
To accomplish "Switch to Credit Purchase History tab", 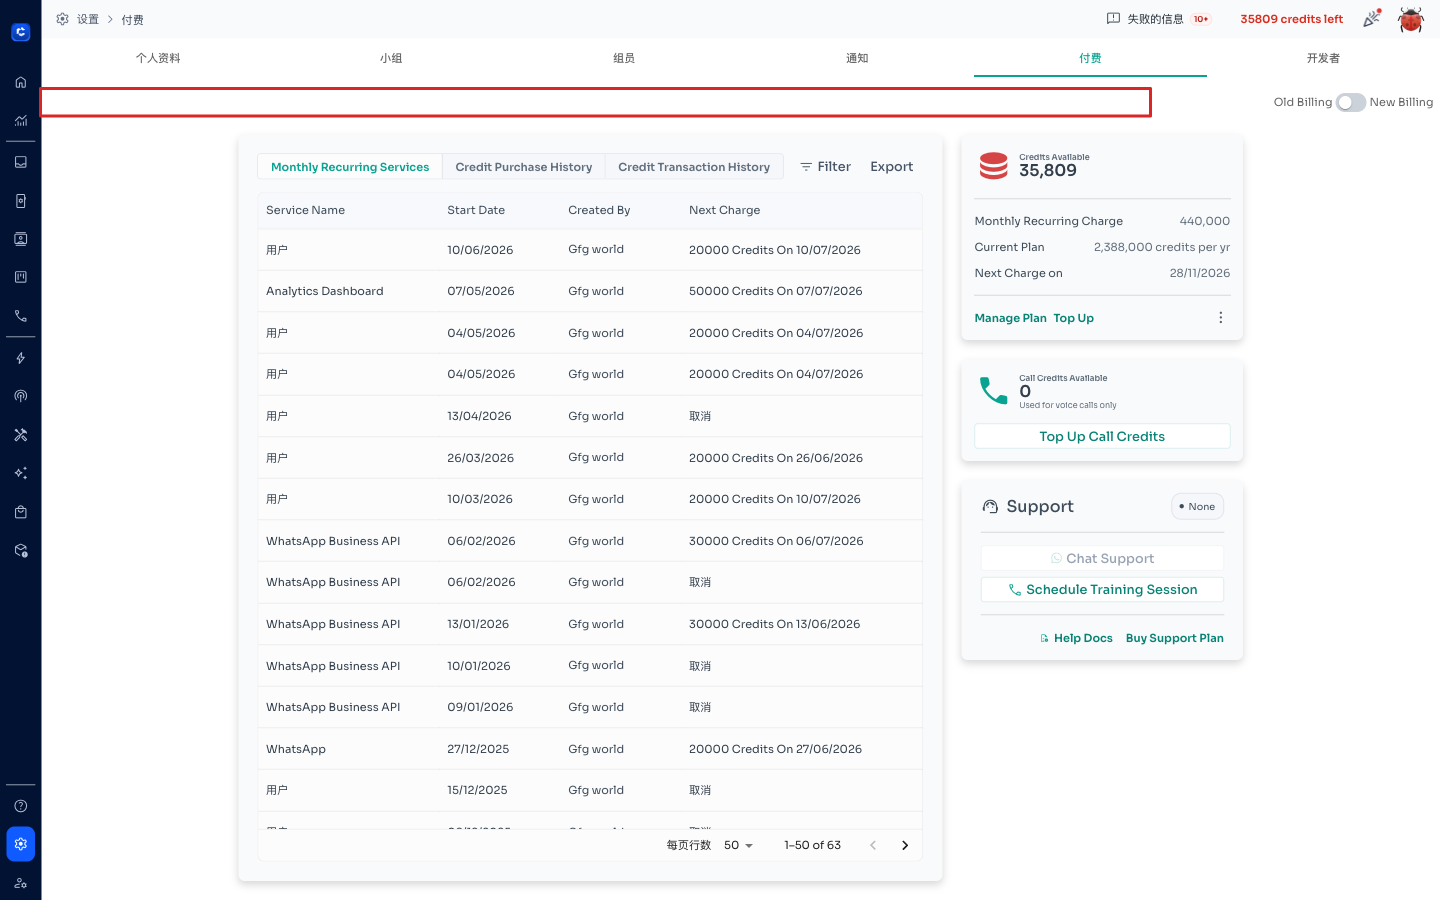I will point(523,167).
